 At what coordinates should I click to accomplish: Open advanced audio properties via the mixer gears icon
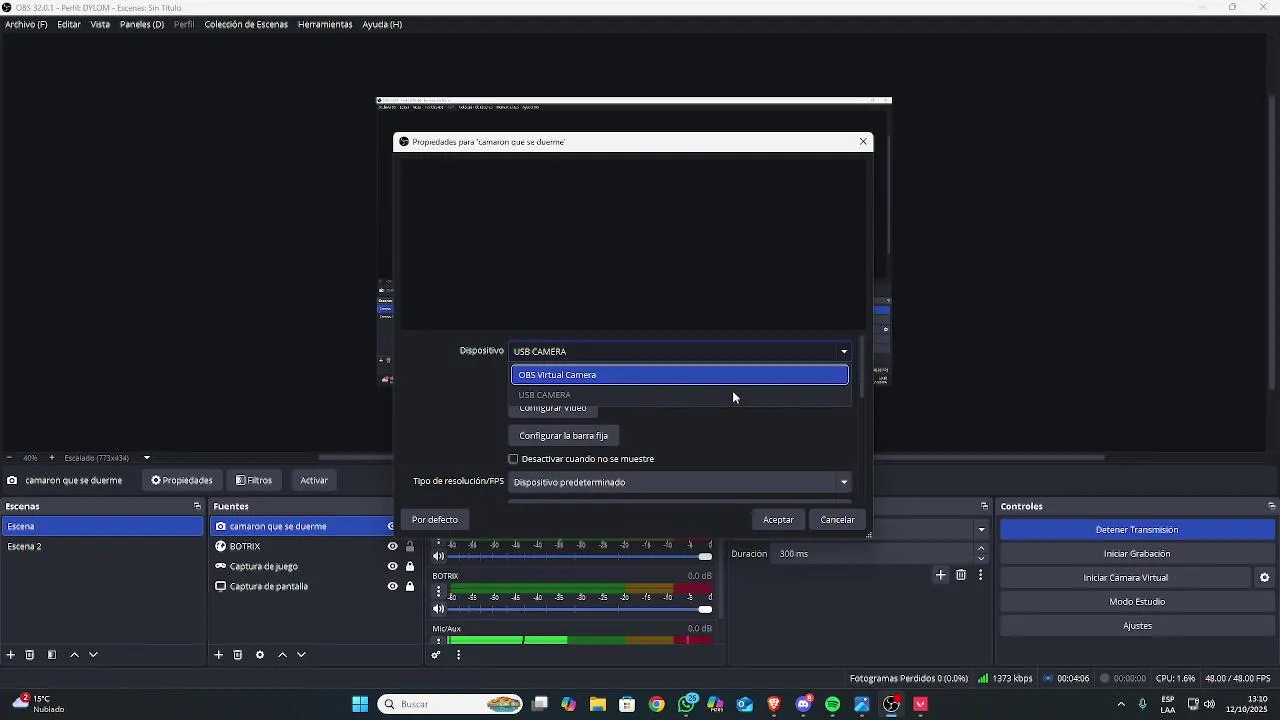pyautogui.click(x=436, y=655)
